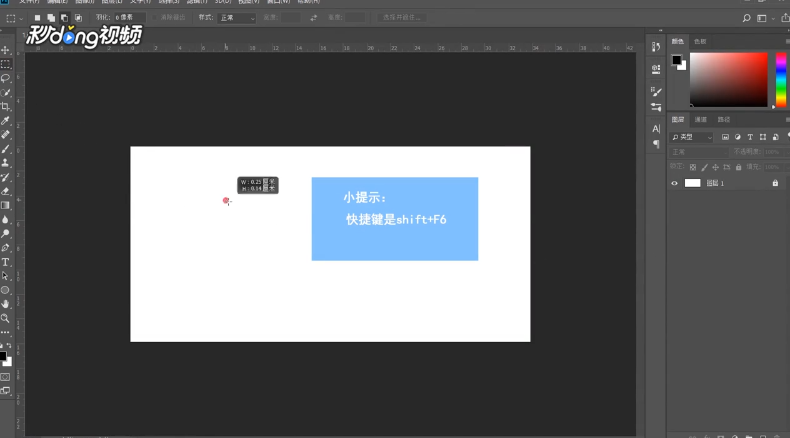The height and width of the screenshot is (438, 790).
Task: Toggle the 消除锯齿 anti-alias checkbox
Action: [x=155, y=18]
